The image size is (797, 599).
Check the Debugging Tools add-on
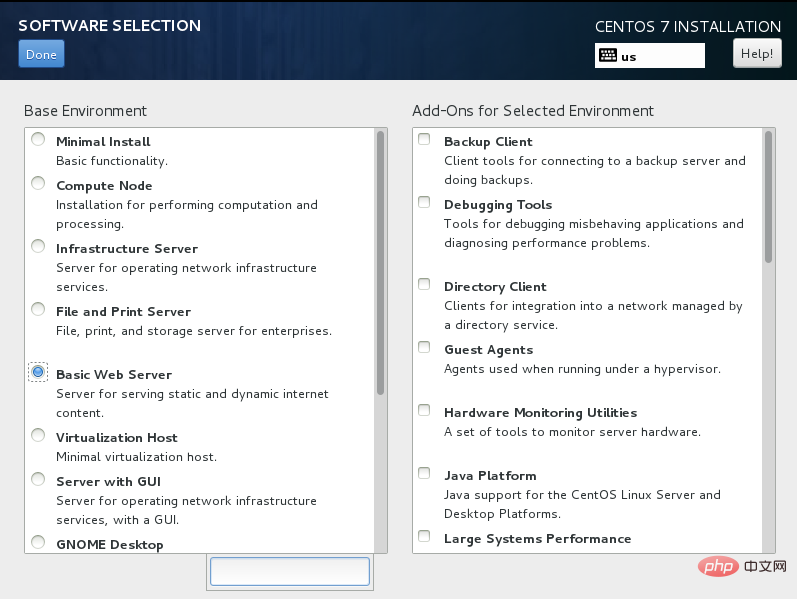(x=424, y=203)
